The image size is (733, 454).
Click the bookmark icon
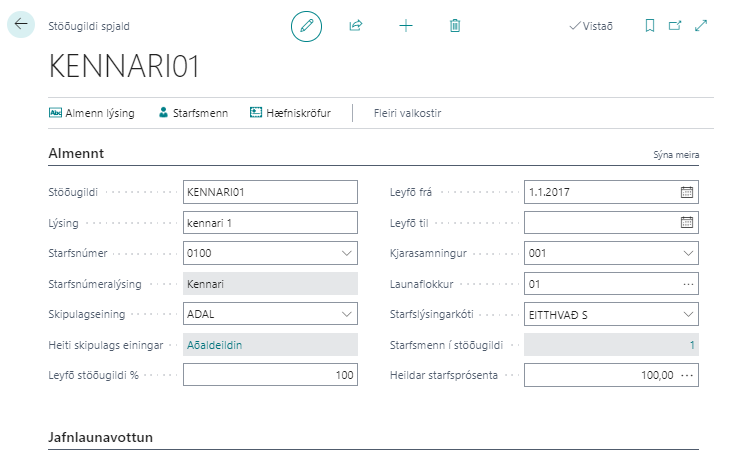649,26
